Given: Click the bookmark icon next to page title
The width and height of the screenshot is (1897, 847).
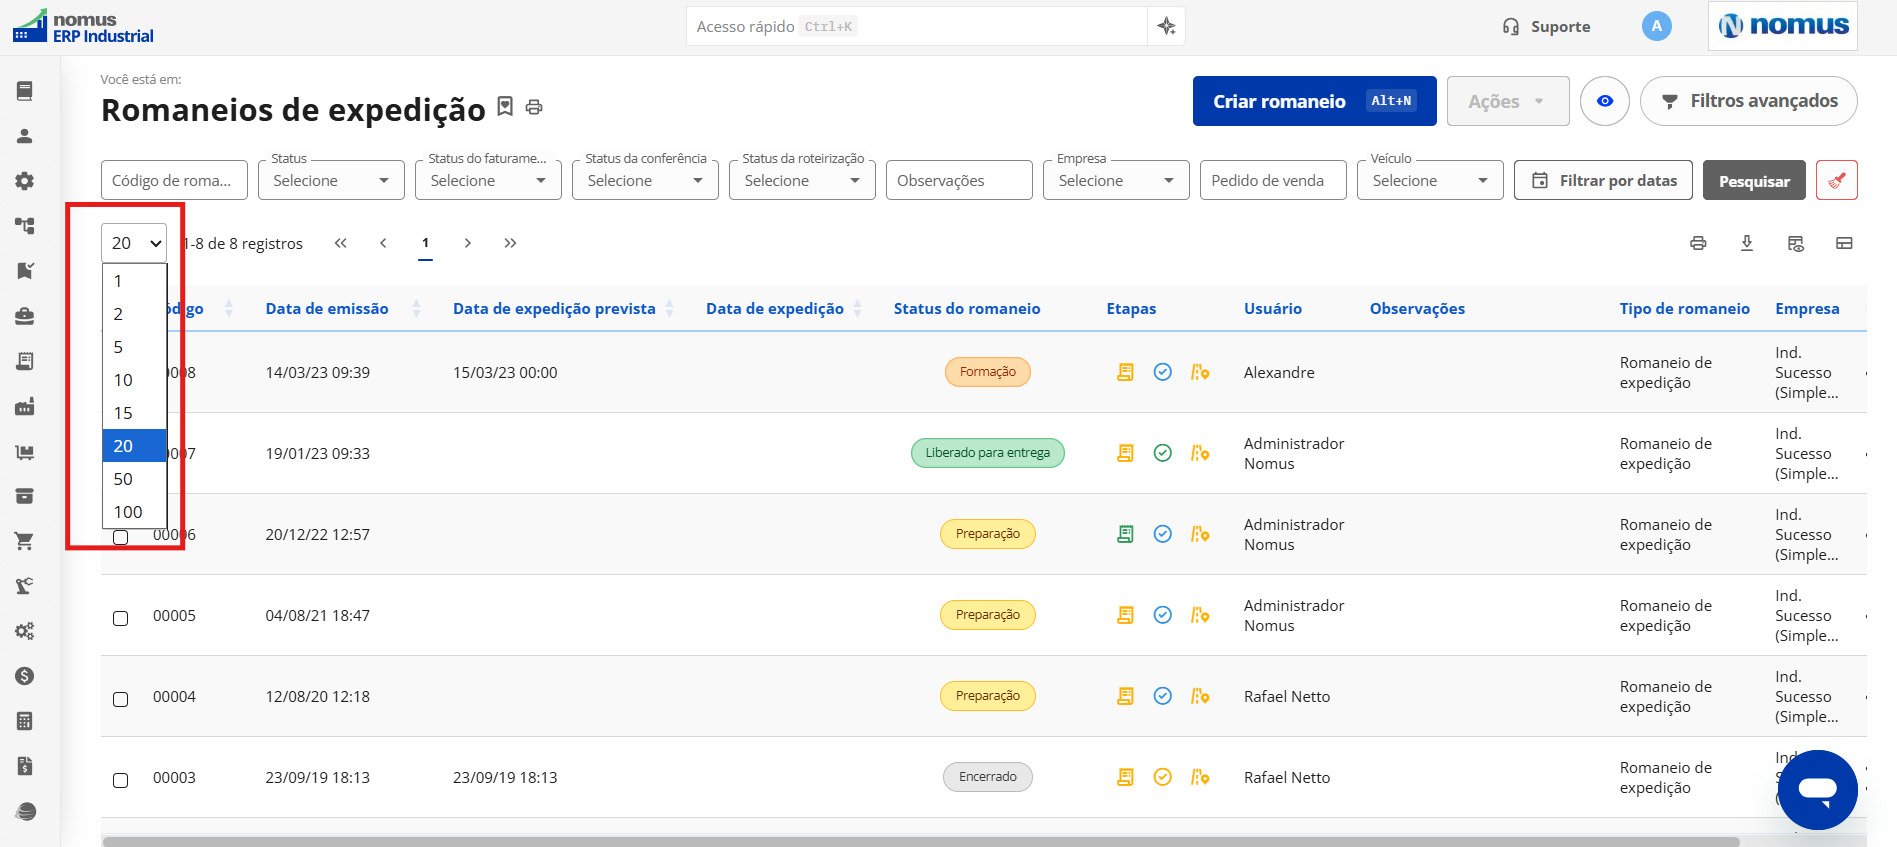Looking at the screenshot, I should [505, 106].
